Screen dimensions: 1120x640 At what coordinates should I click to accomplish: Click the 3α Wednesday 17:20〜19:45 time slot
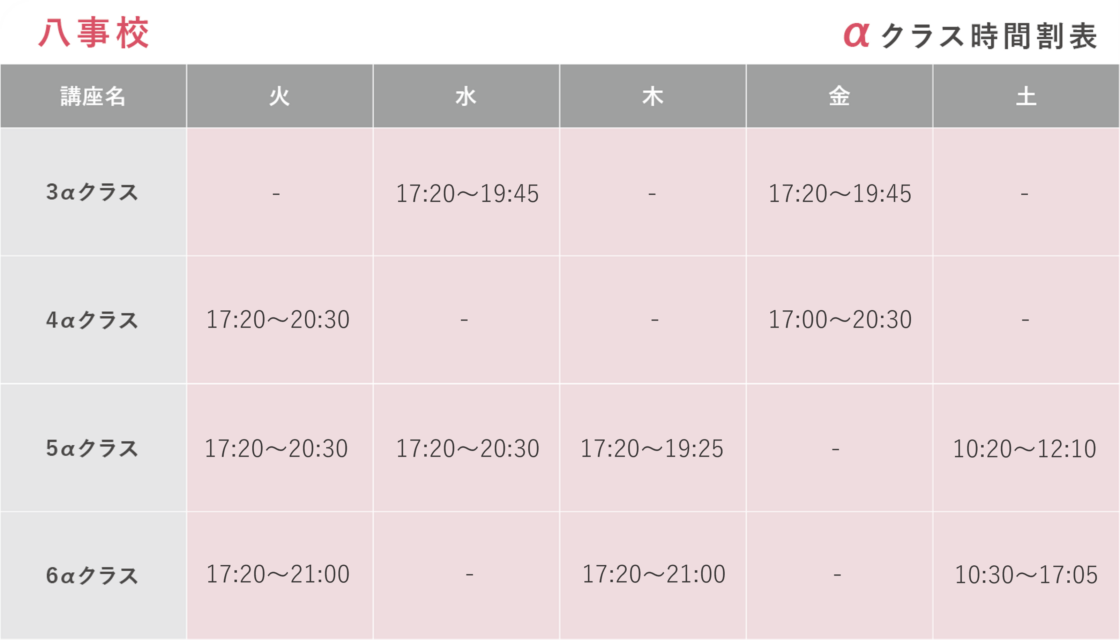click(467, 194)
